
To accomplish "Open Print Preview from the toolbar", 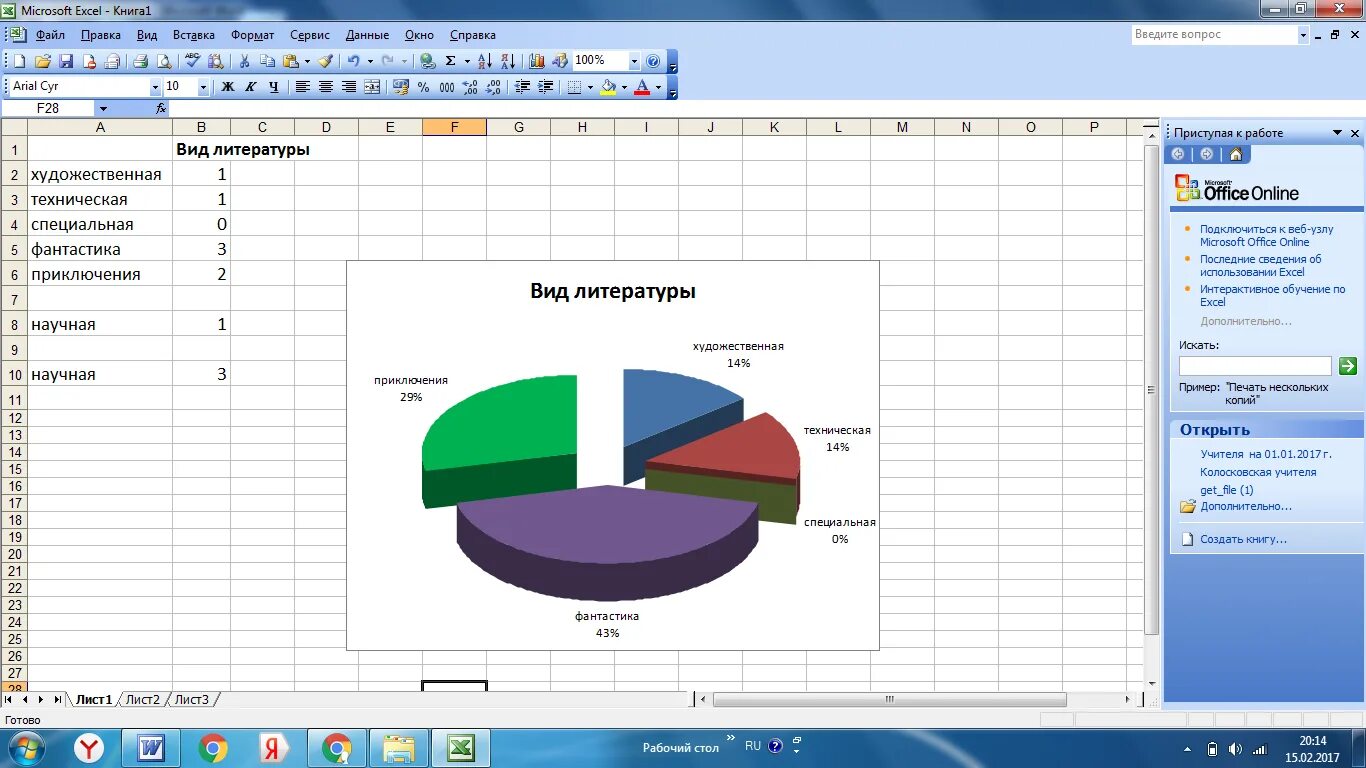I will [x=164, y=61].
